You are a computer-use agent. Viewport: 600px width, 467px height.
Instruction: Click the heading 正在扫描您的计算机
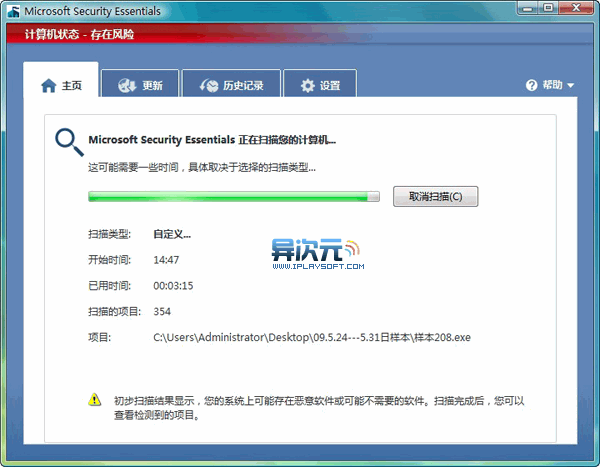[x=212, y=140]
